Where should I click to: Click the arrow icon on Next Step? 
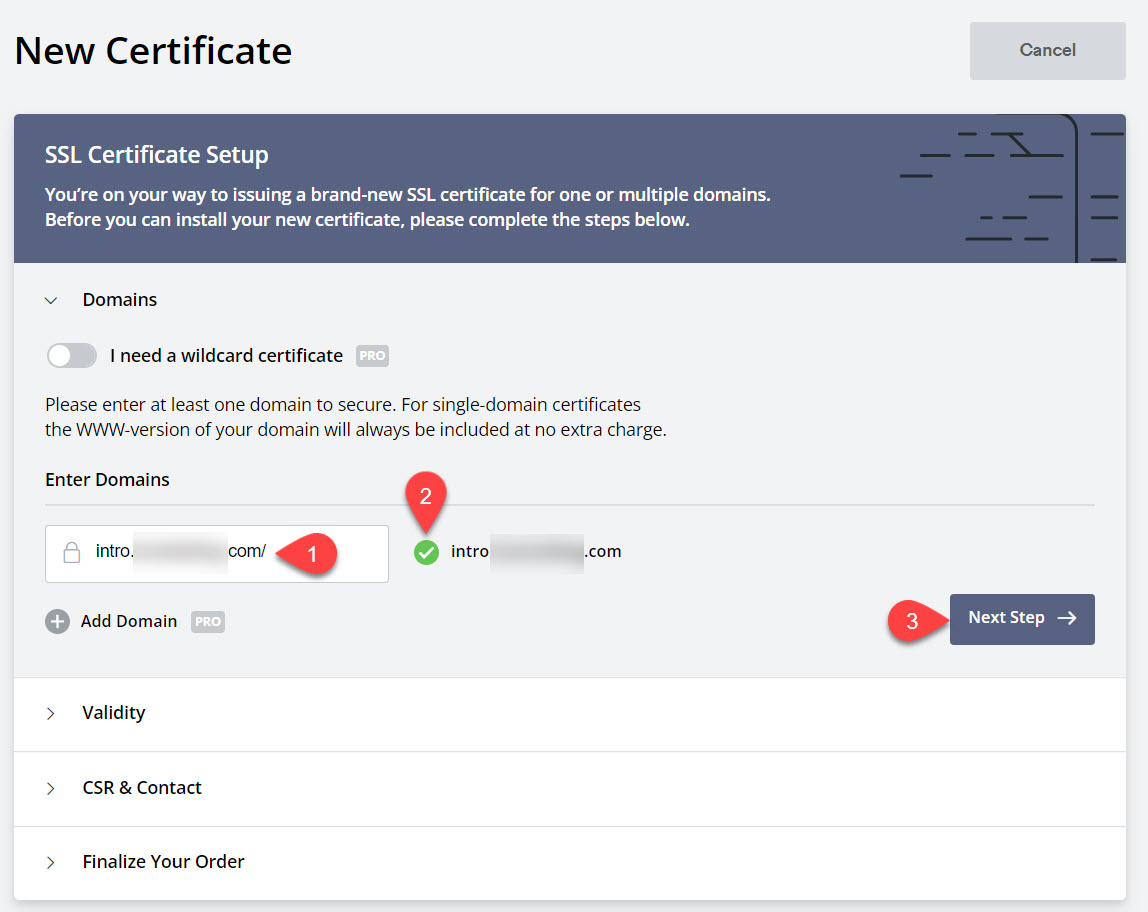(x=1067, y=618)
